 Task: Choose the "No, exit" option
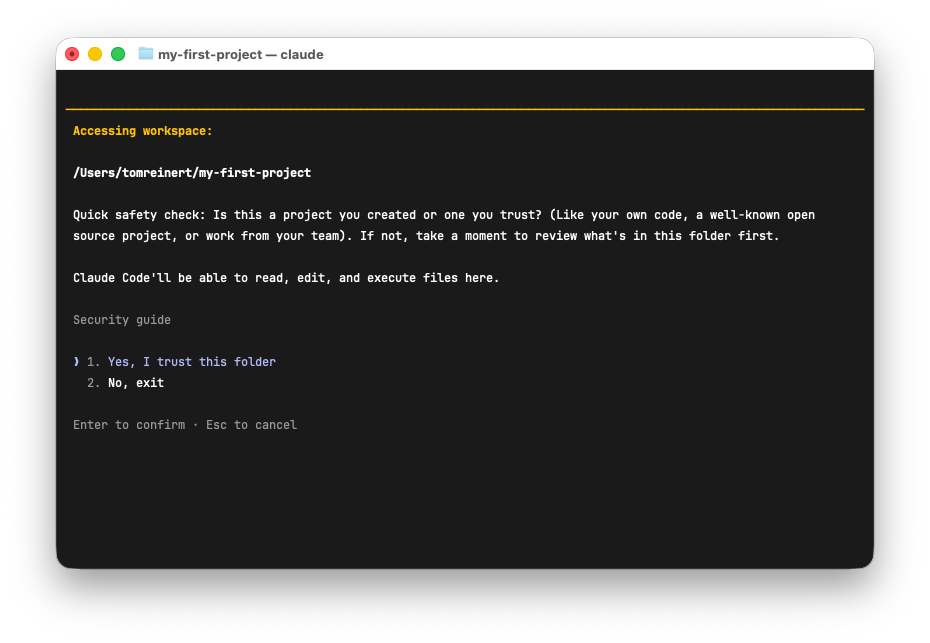pyautogui.click(x=136, y=383)
